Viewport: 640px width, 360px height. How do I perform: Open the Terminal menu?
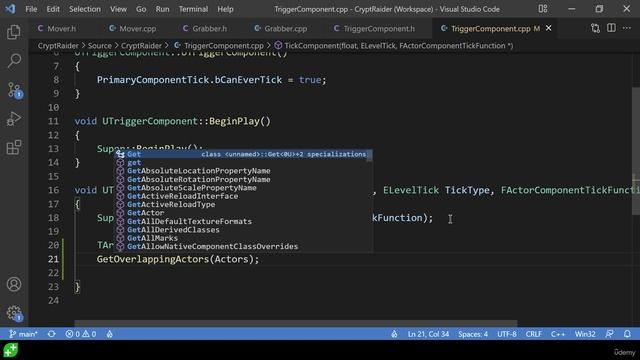[193, 9]
